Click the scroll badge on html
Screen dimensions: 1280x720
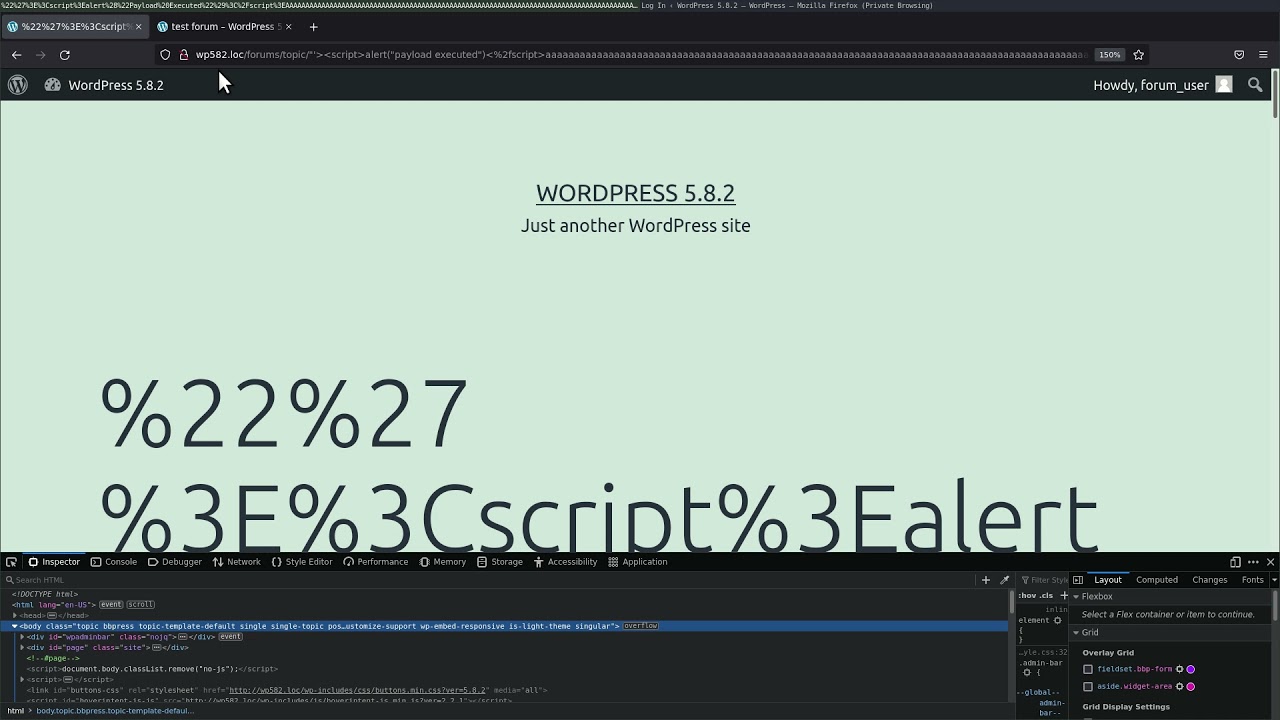pyautogui.click(x=140, y=605)
